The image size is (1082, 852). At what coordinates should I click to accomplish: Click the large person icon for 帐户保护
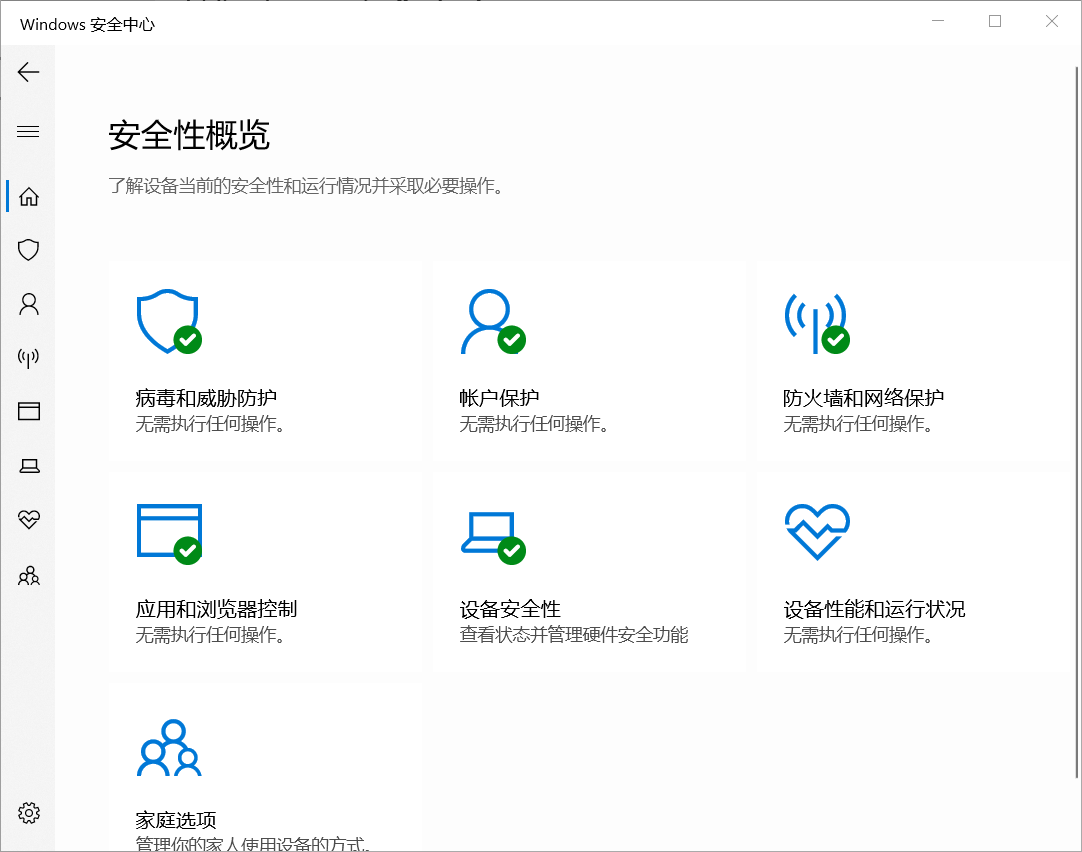493,321
